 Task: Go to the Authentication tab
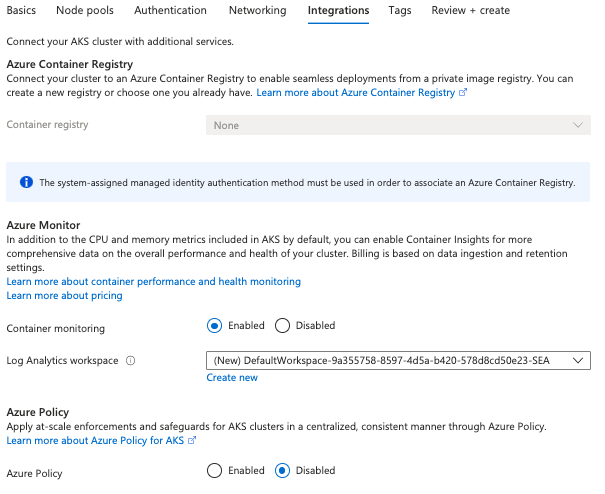pos(171,10)
